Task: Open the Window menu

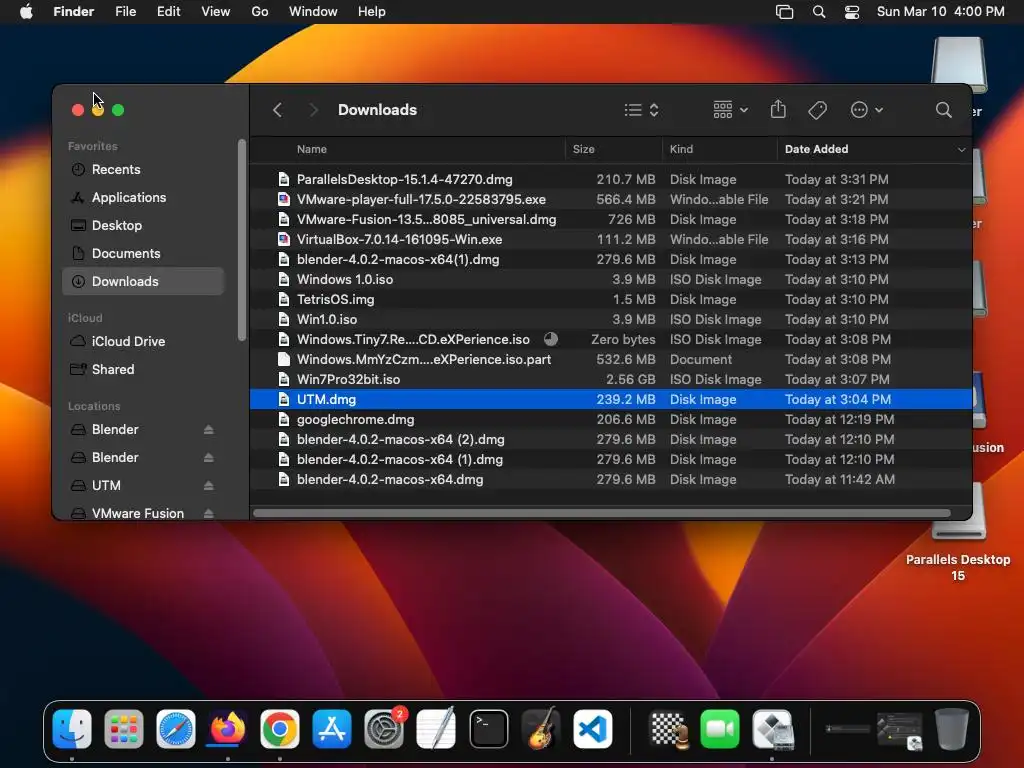Action: 313,12
